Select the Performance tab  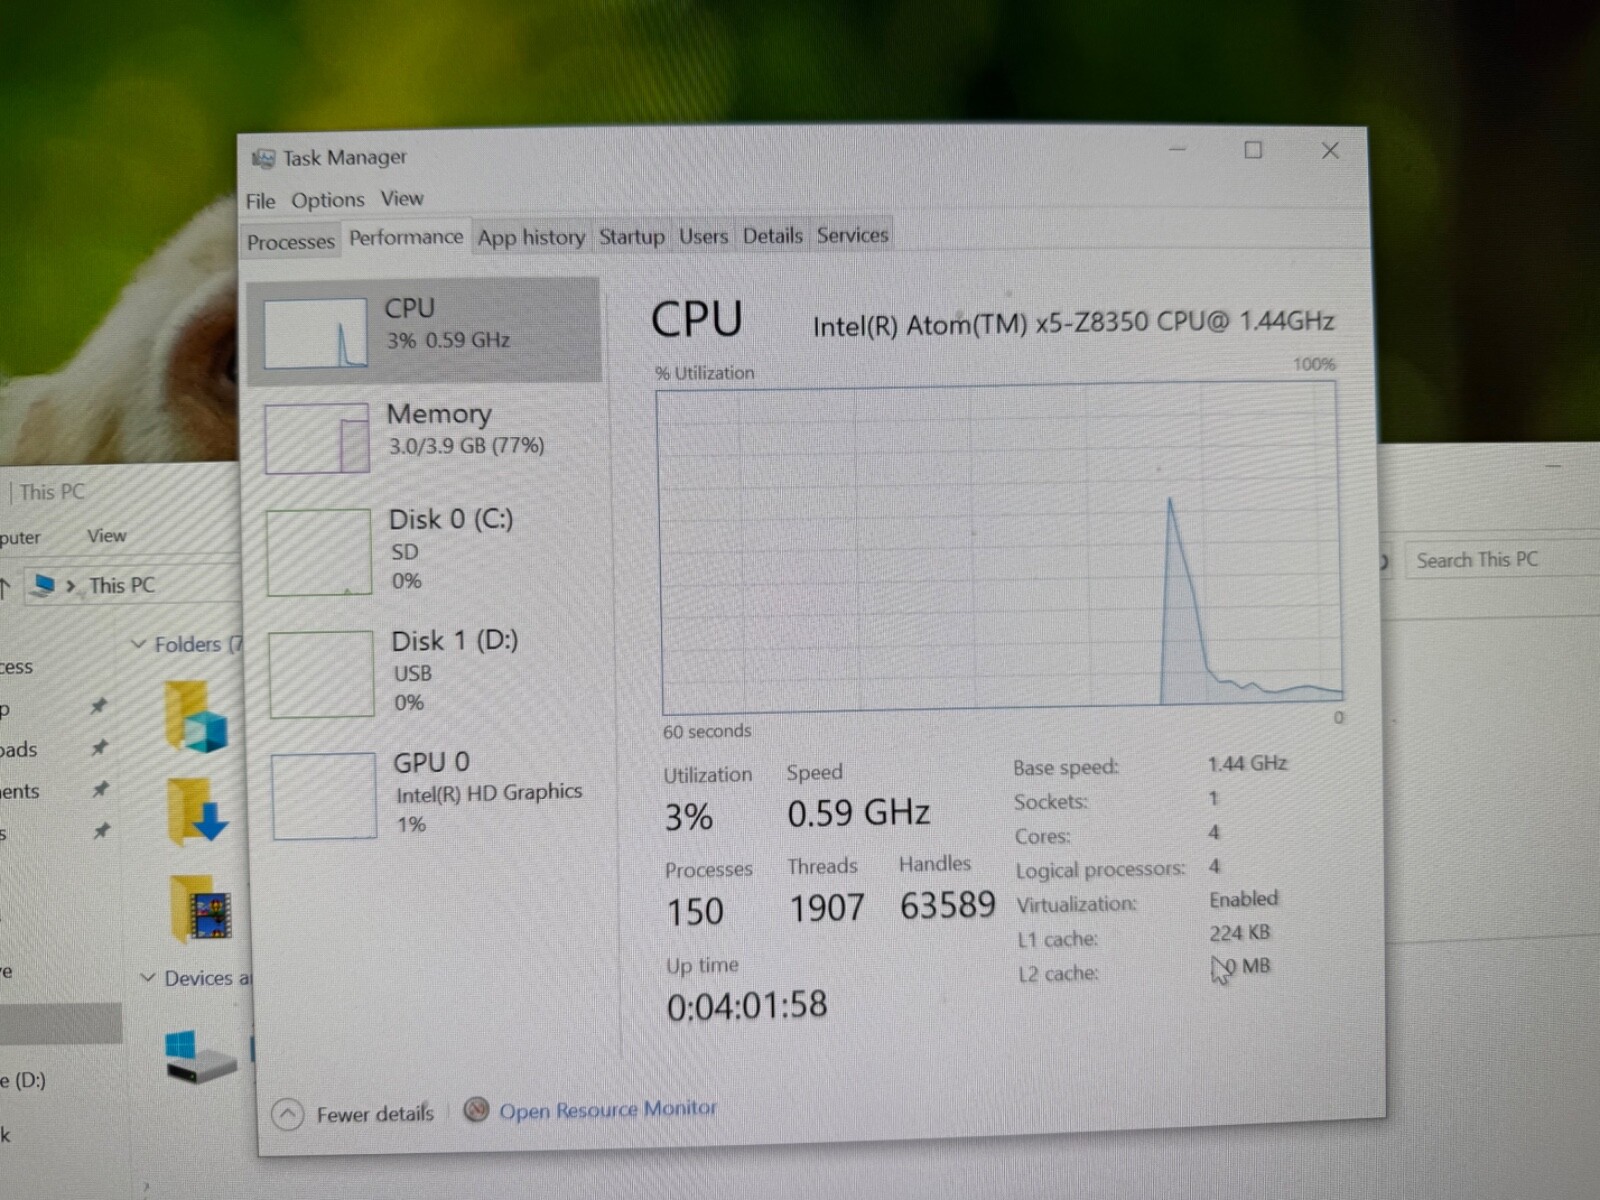click(x=406, y=237)
